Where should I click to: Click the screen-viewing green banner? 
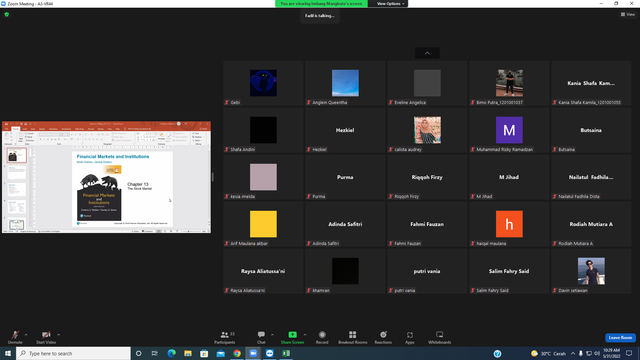click(321, 4)
